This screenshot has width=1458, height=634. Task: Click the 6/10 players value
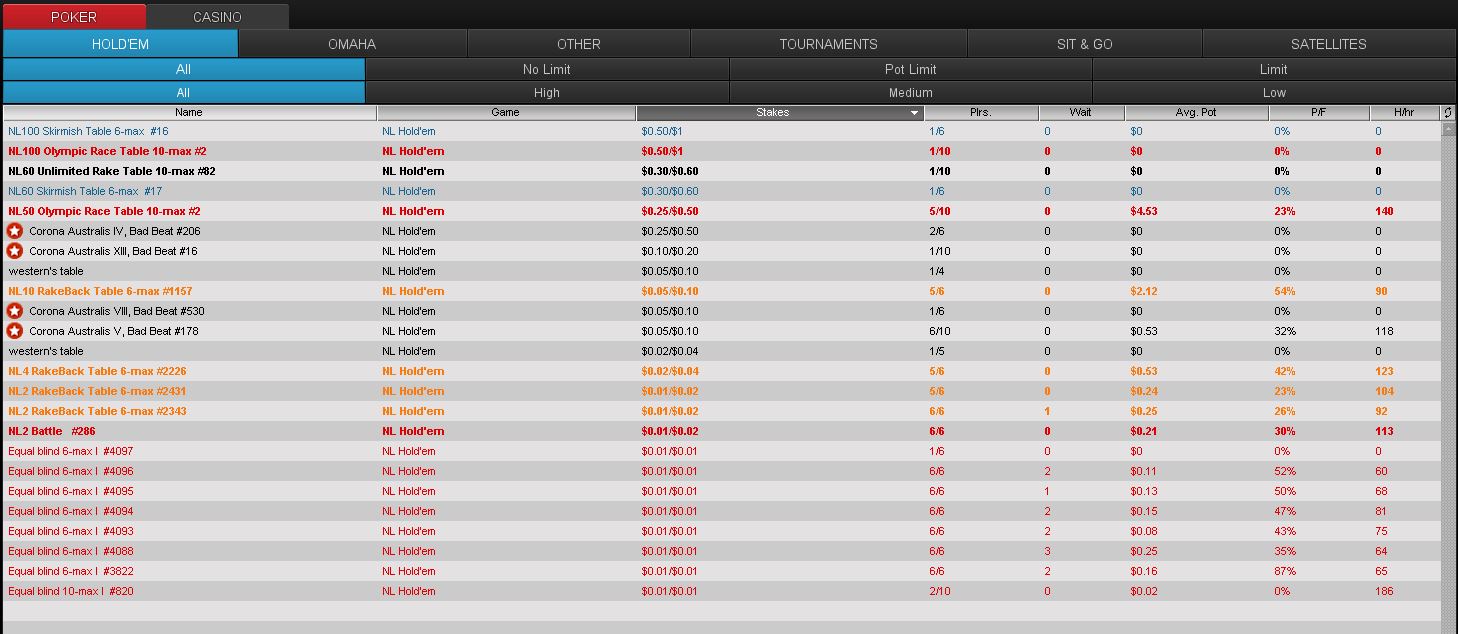pyautogui.click(x=940, y=331)
